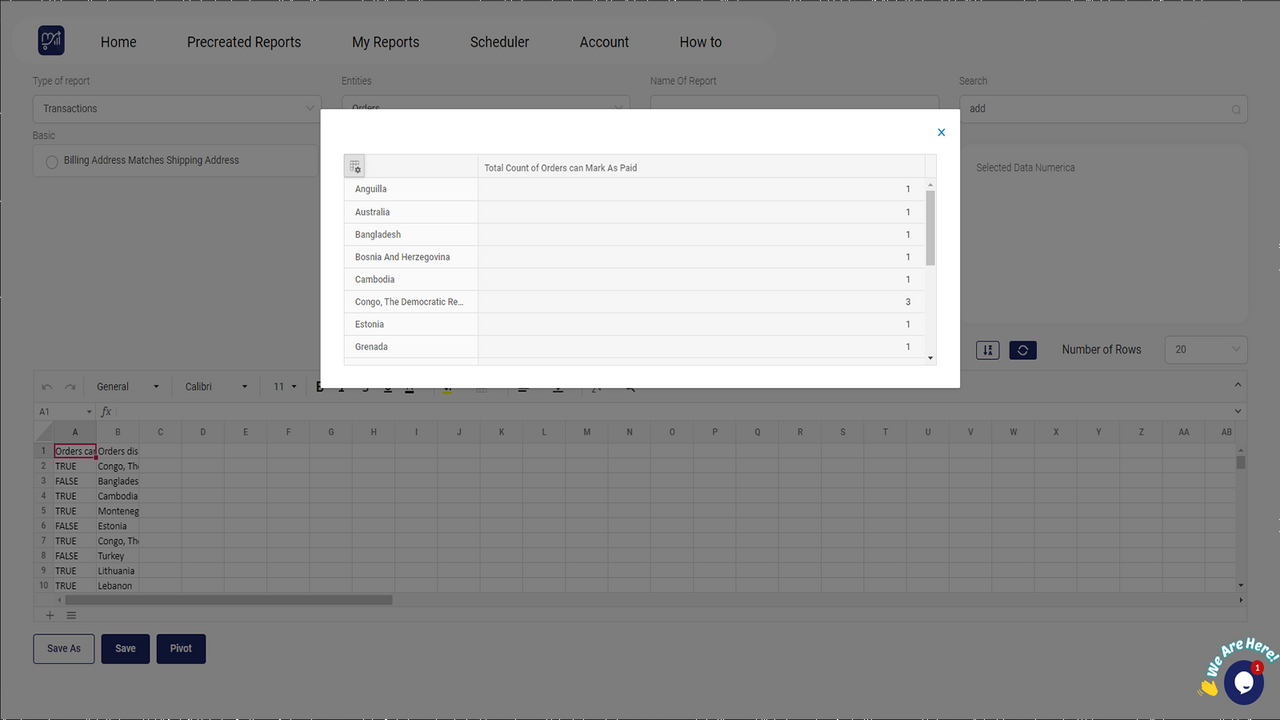Select the Turkey cell in spreadsheet
The width and height of the screenshot is (1280, 720).
tap(118, 556)
